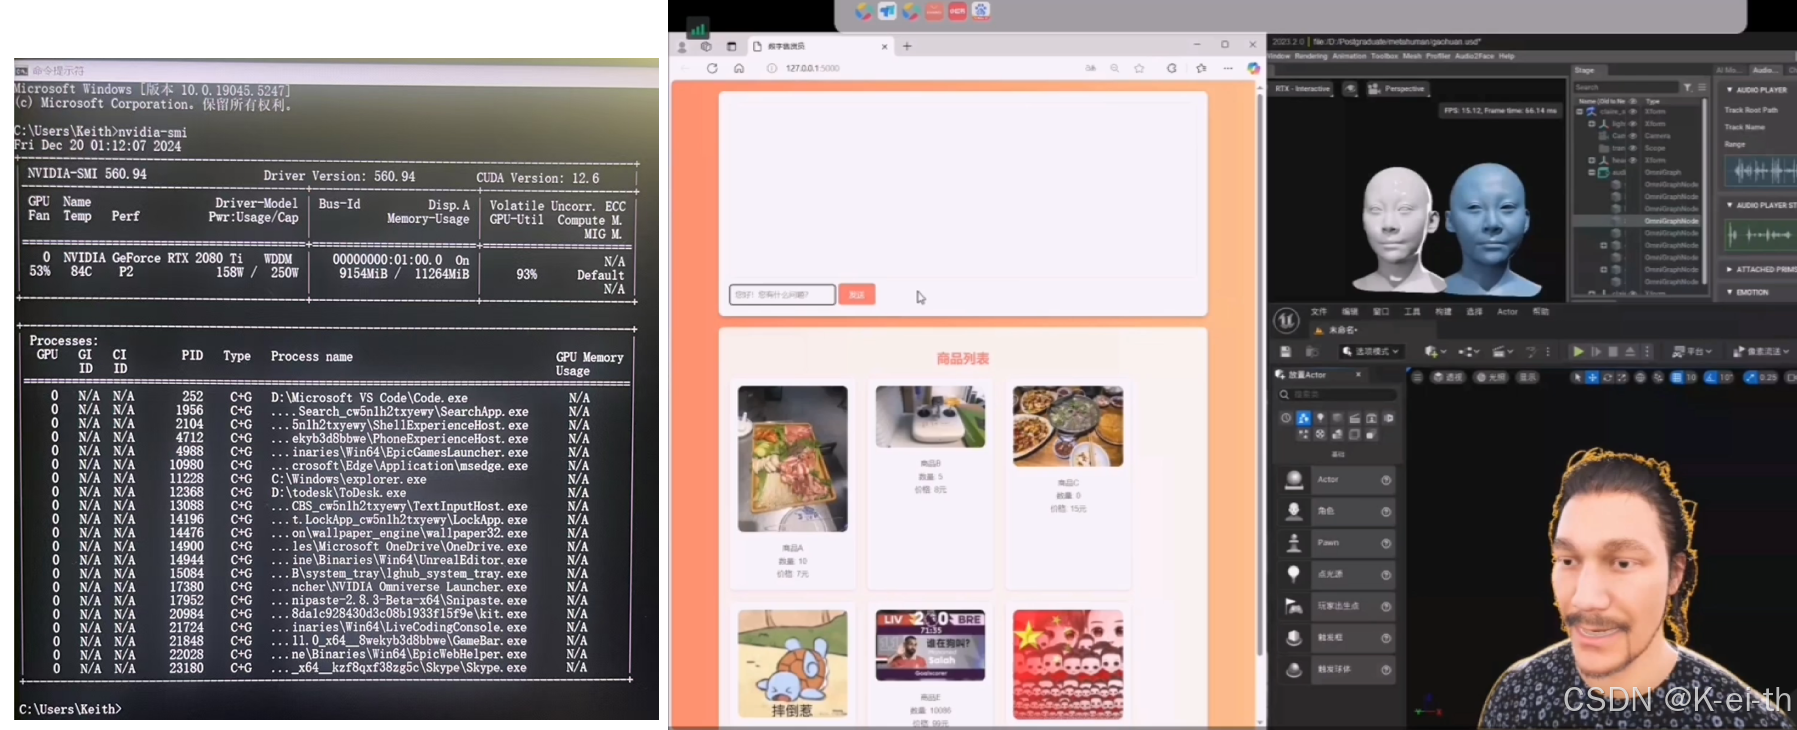Click Squirtle cartoon product thumbnail
This screenshot has height=730, width=1797.
tap(793, 665)
